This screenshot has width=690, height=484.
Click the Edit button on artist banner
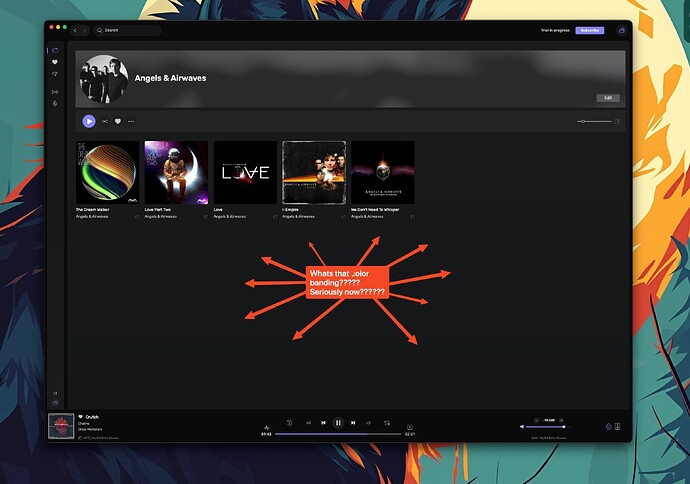pos(608,98)
